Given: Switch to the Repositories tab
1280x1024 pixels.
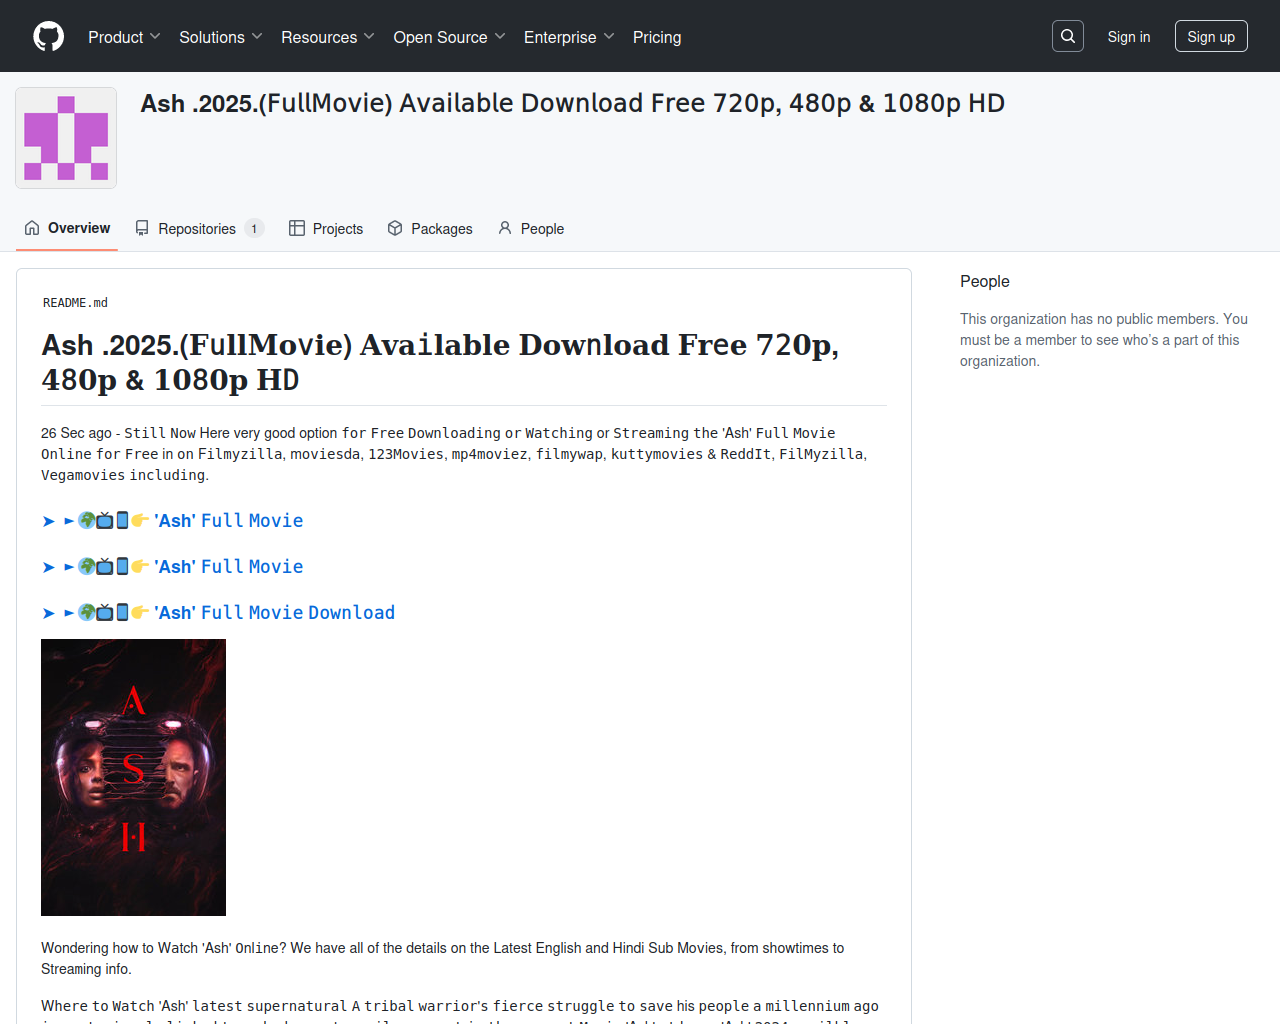Looking at the screenshot, I should (x=199, y=228).
